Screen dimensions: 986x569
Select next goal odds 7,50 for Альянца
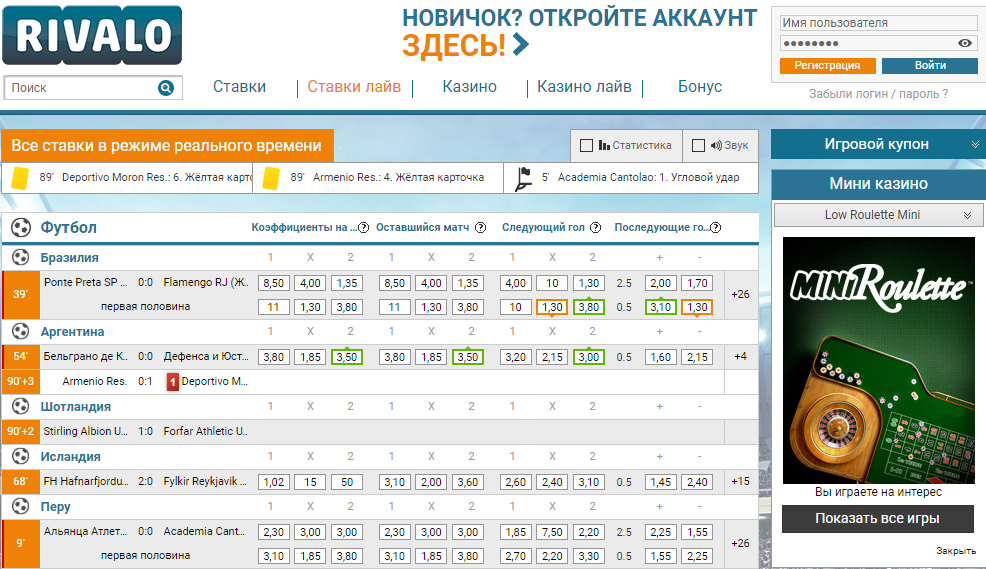tap(552, 532)
